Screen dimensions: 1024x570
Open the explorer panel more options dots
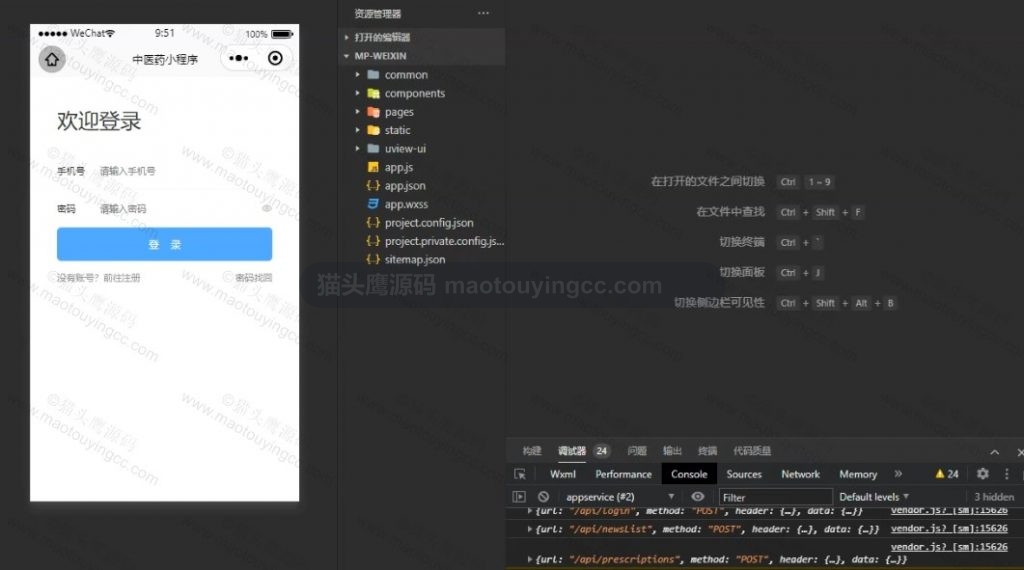[483, 13]
